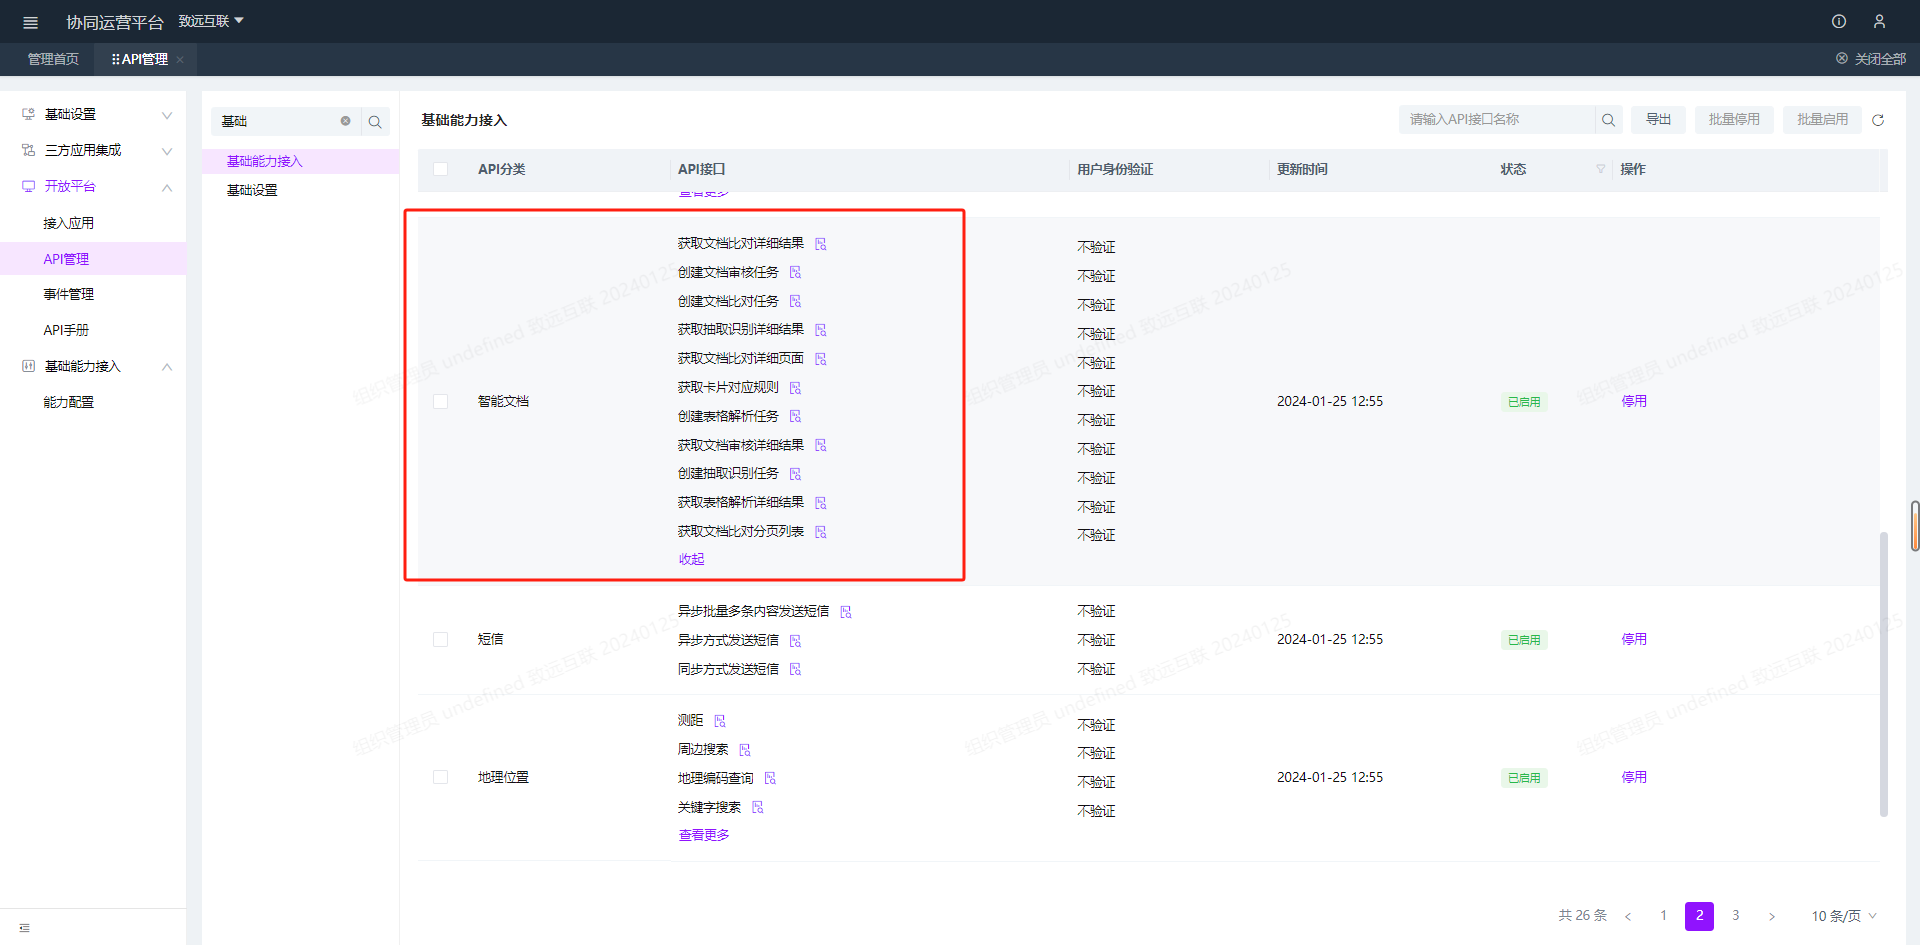
Task: Click status column filter icon
Action: [1600, 169]
